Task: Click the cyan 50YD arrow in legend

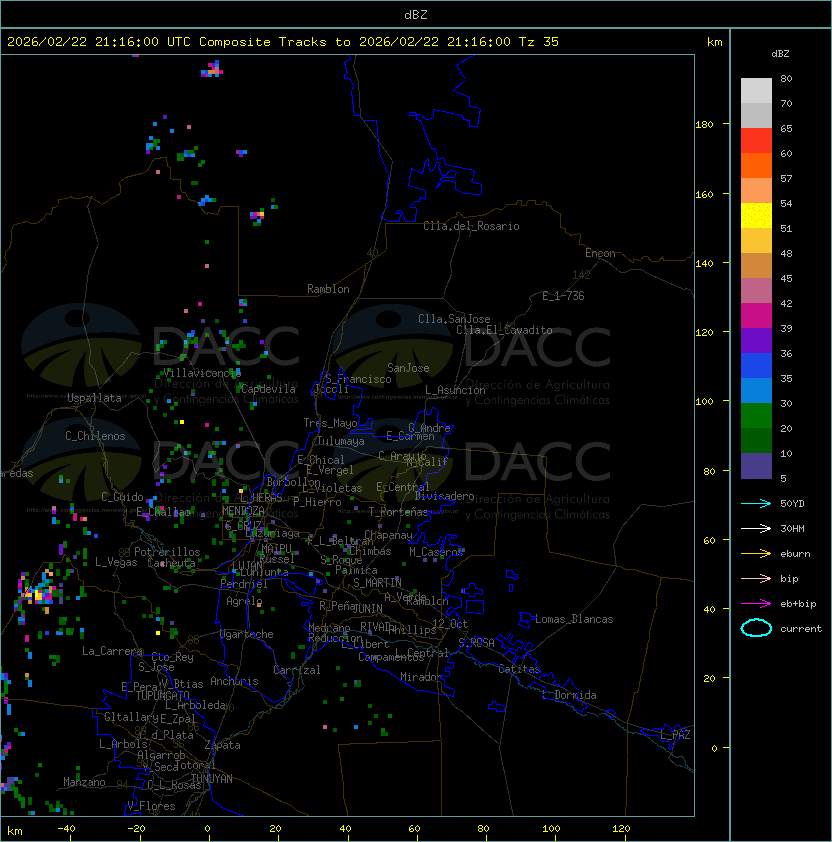Action: point(756,504)
